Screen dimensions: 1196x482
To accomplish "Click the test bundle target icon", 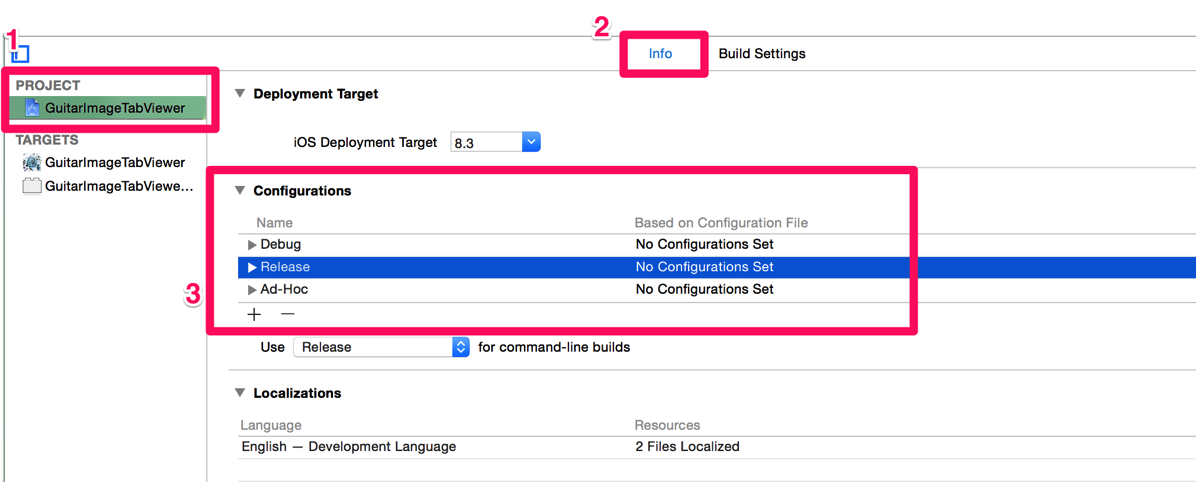I will (32, 185).
